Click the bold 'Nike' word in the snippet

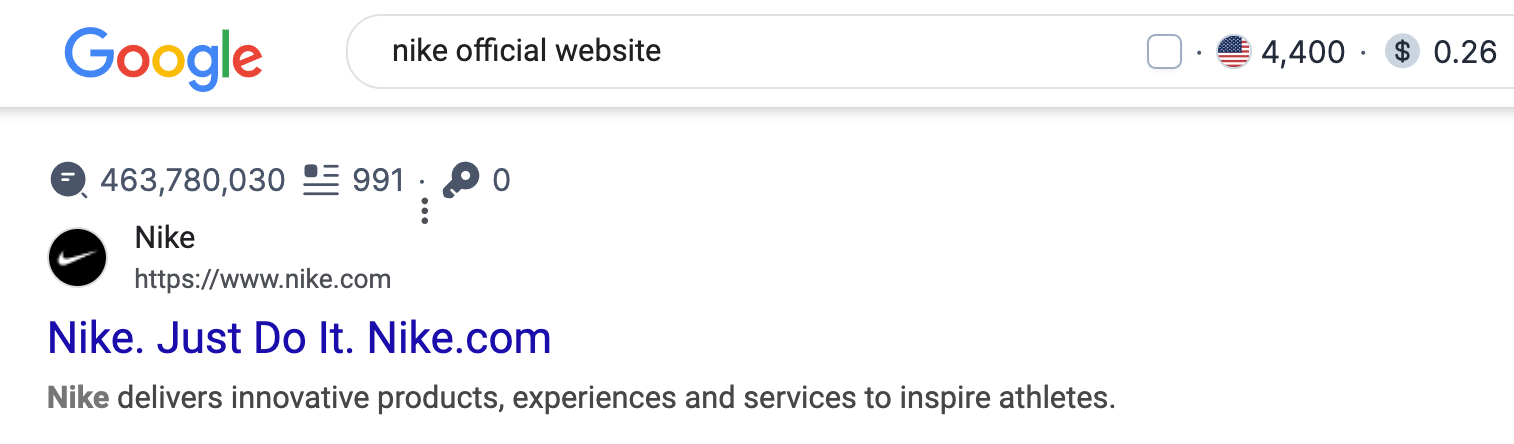tap(78, 399)
